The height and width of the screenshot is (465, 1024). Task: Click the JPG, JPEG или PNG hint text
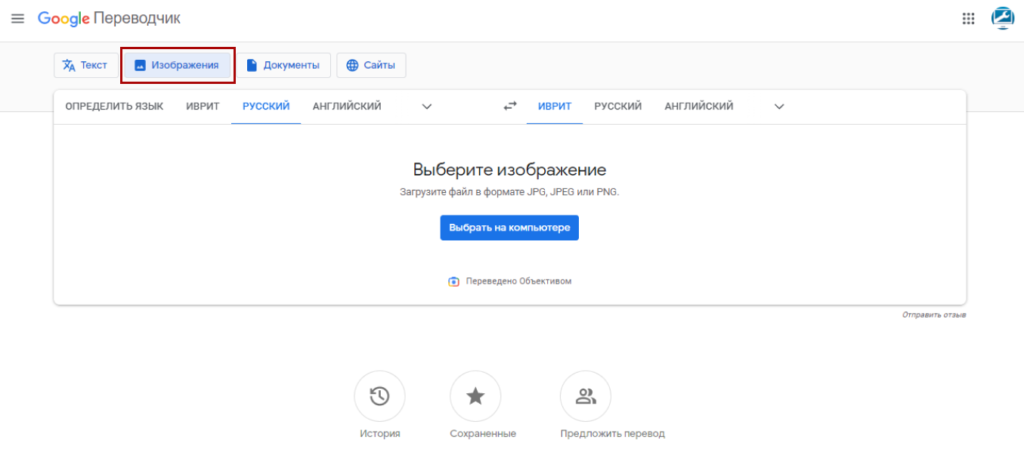coord(509,193)
